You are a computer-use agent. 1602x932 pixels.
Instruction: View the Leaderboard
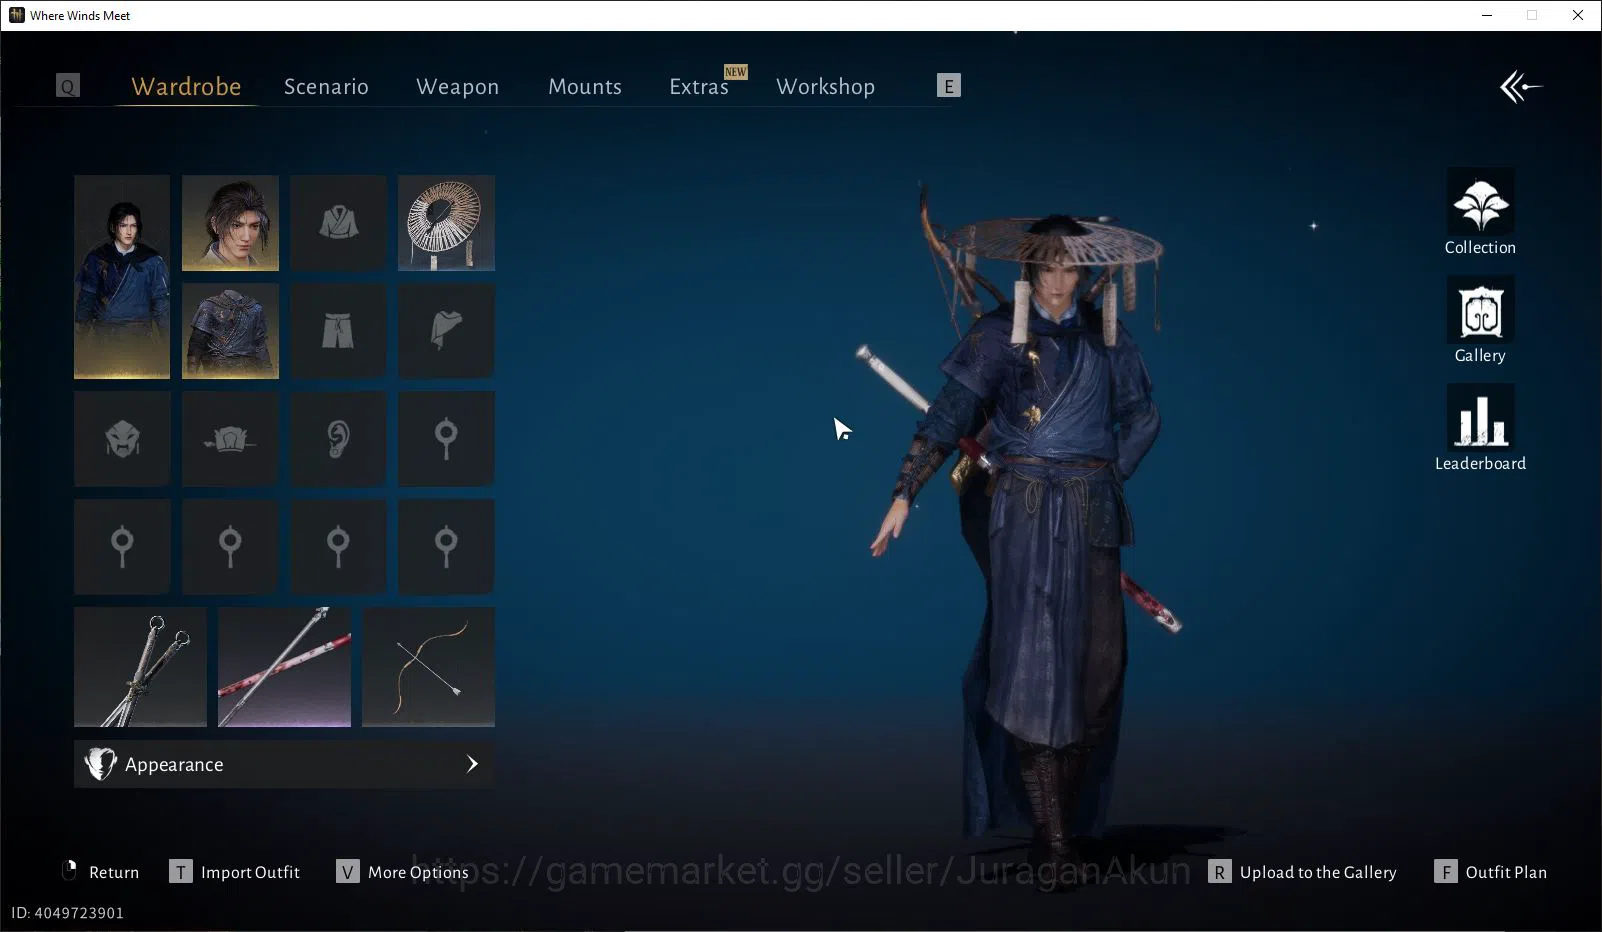click(1480, 428)
